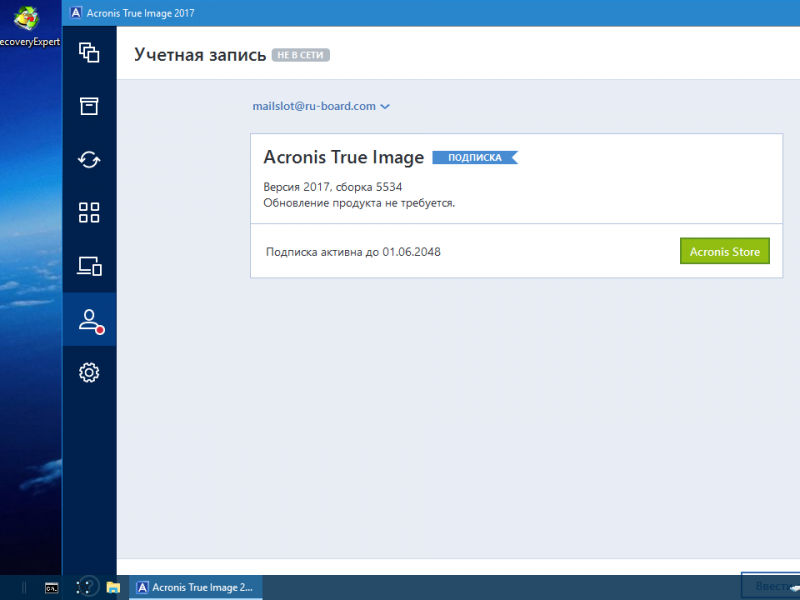This screenshot has width=800, height=600.
Task: Open the Sync section in sidebar
Action: [89, 160]
